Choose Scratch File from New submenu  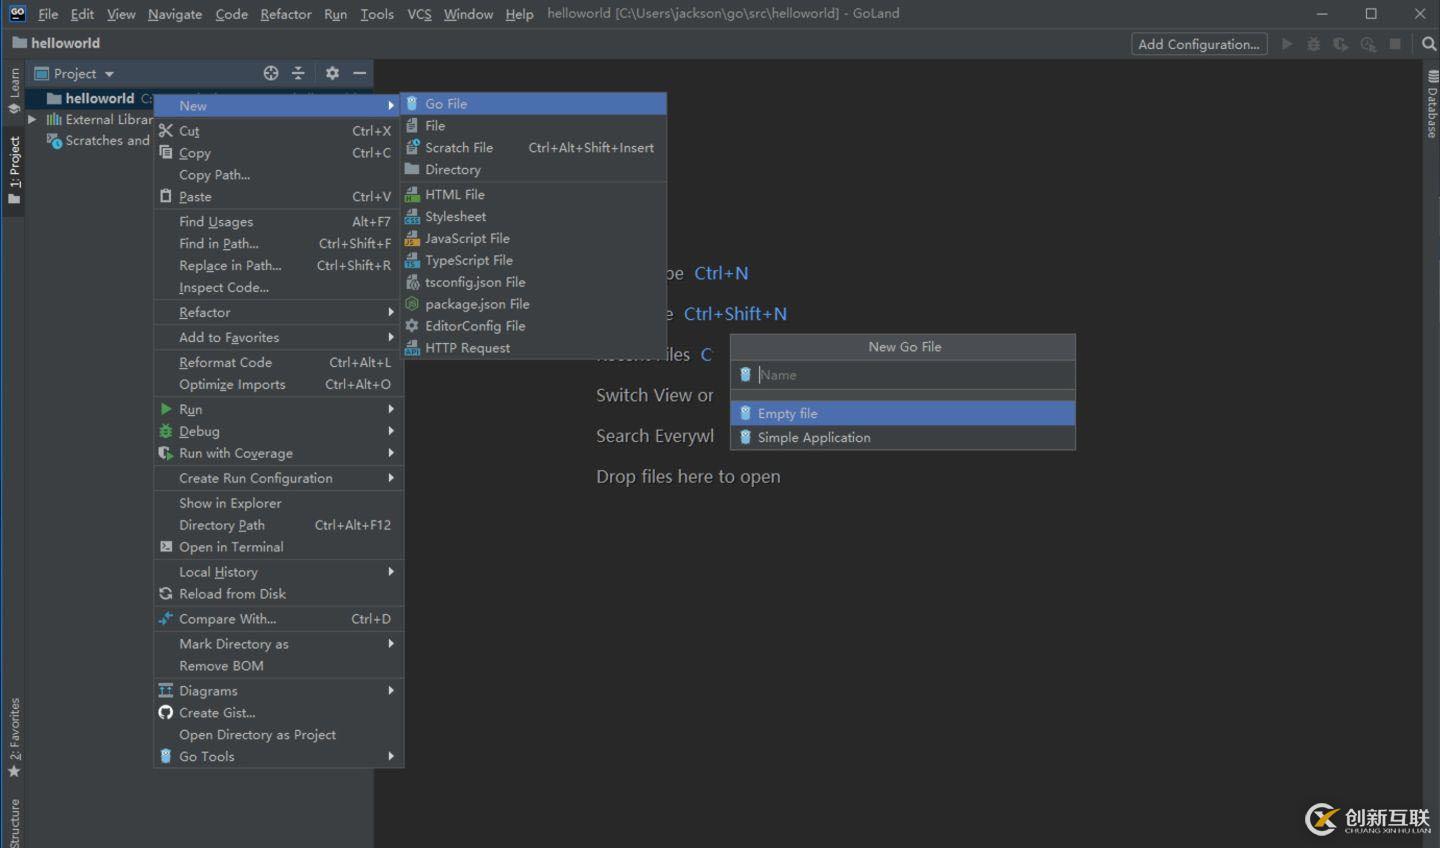pyautogui.click(x=534, y=148)
